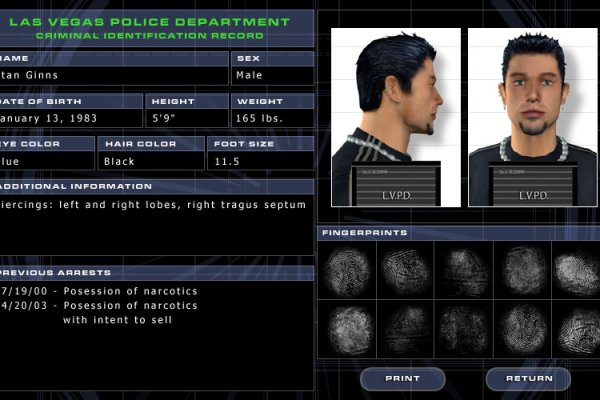The height and width of the screenshot is (400, 600).
Task: Select the side-profile mugshot photo
Action: coord(395,117)
